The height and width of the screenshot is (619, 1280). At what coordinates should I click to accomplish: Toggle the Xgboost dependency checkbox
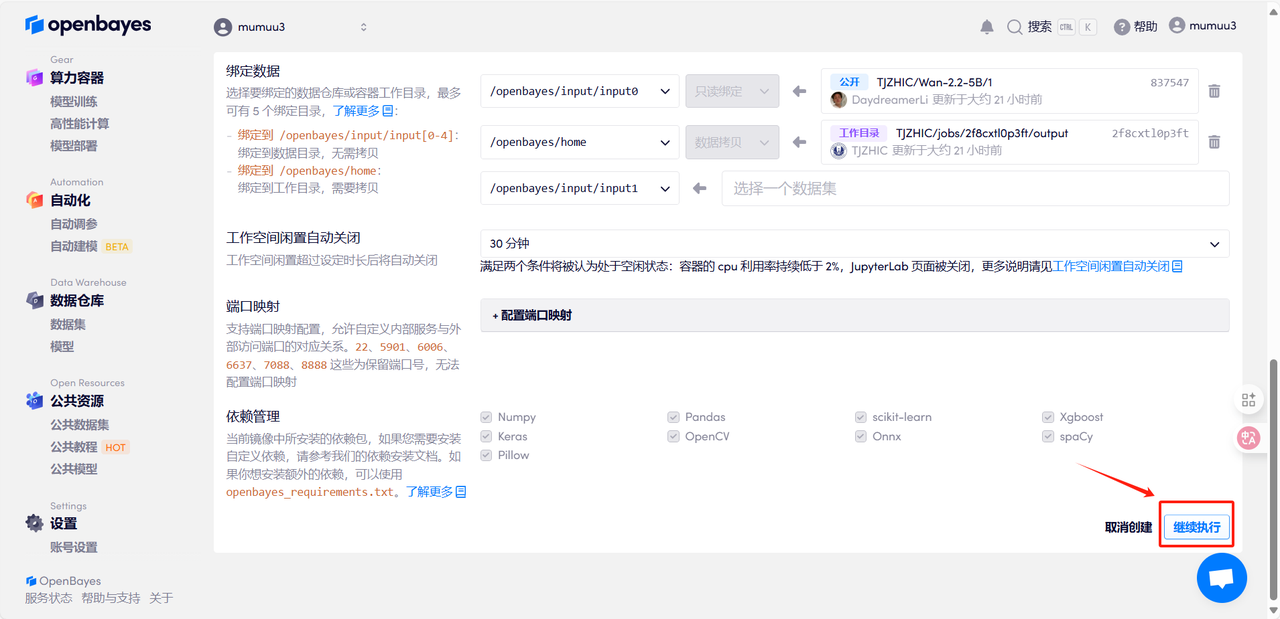tap(1048, 417)
